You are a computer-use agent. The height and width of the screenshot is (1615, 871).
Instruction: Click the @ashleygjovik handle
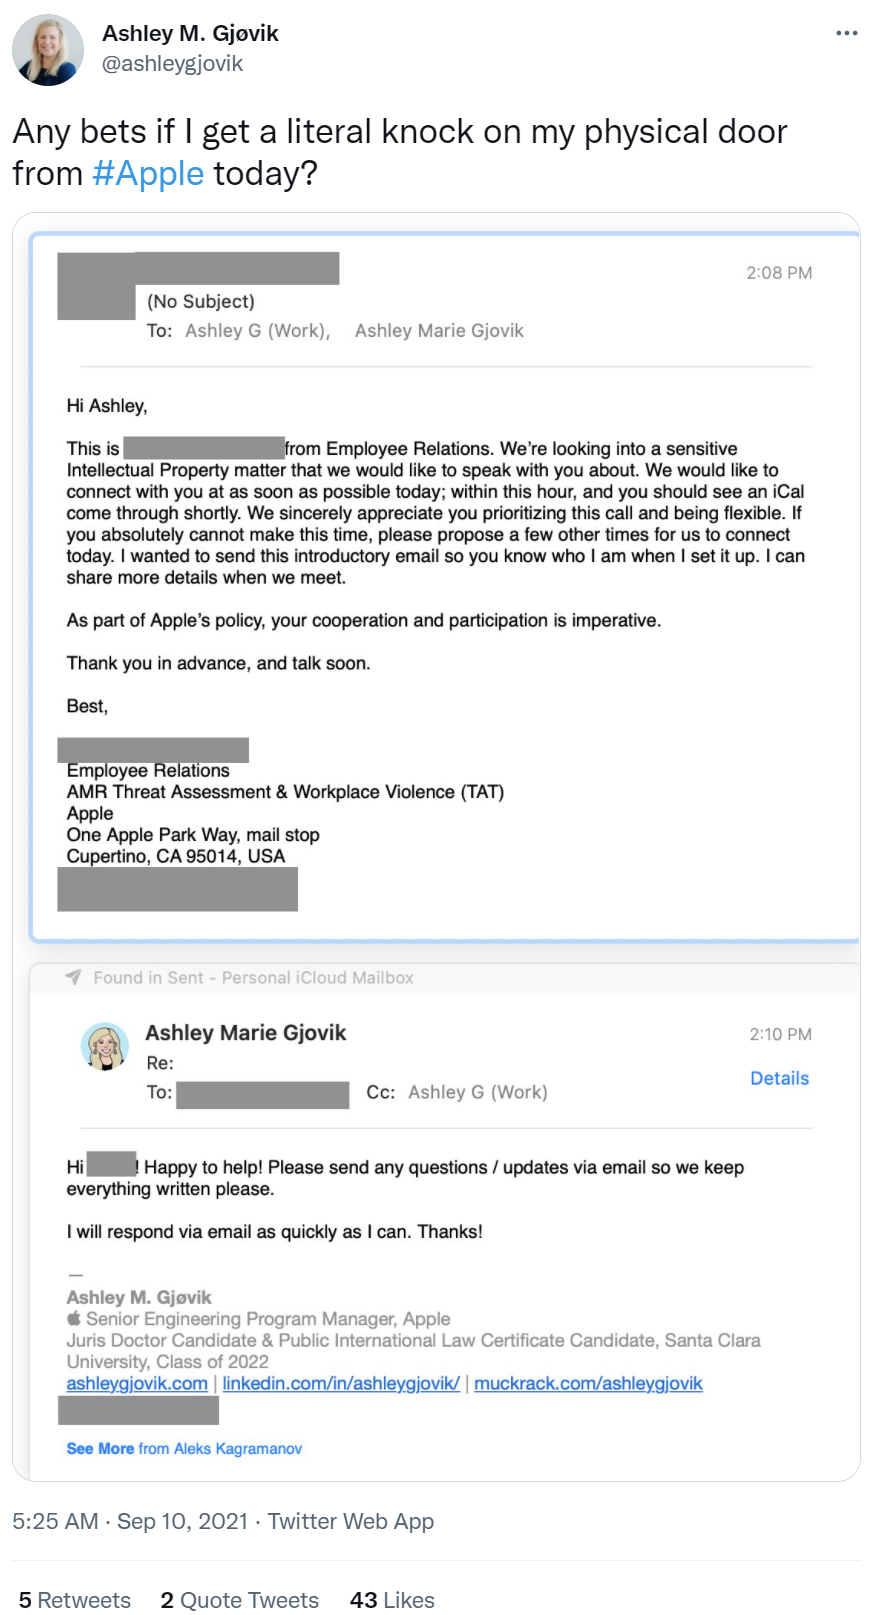[173, 64]
